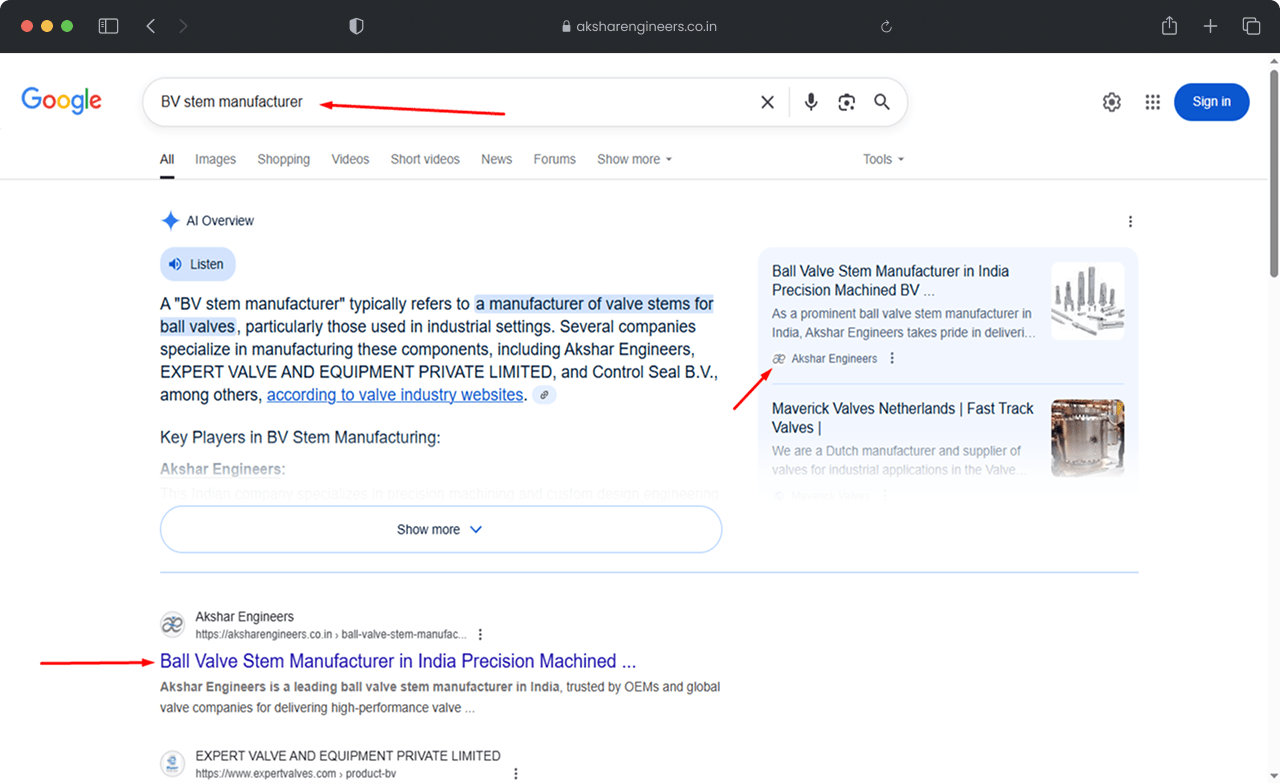Image resolution: width=1280 pixels, height=784 pixels.
Task: Expand the Show more tabs dropdown
Action: pos(635,159)
